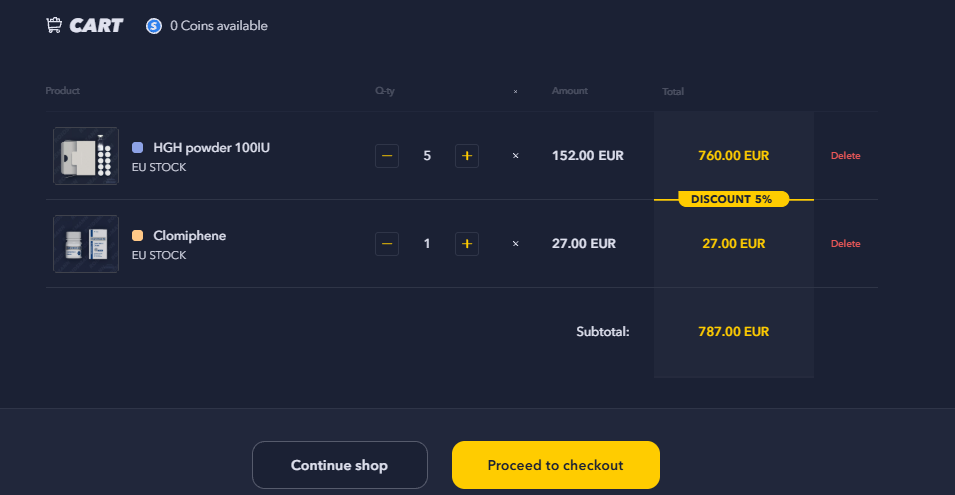Click the purple swatch beside HGH powder

pyautogui.click(x=138, y=148)
